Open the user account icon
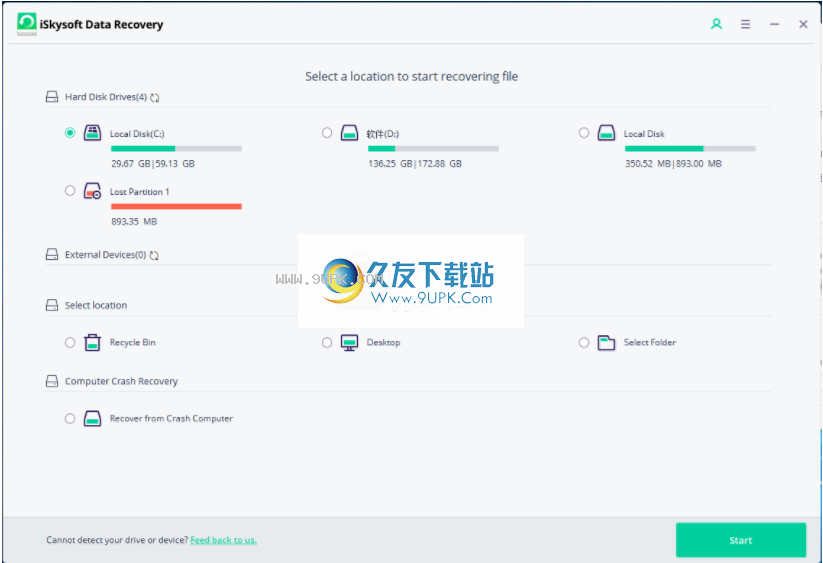The image size is (823, 563). [x=716, y=24]
